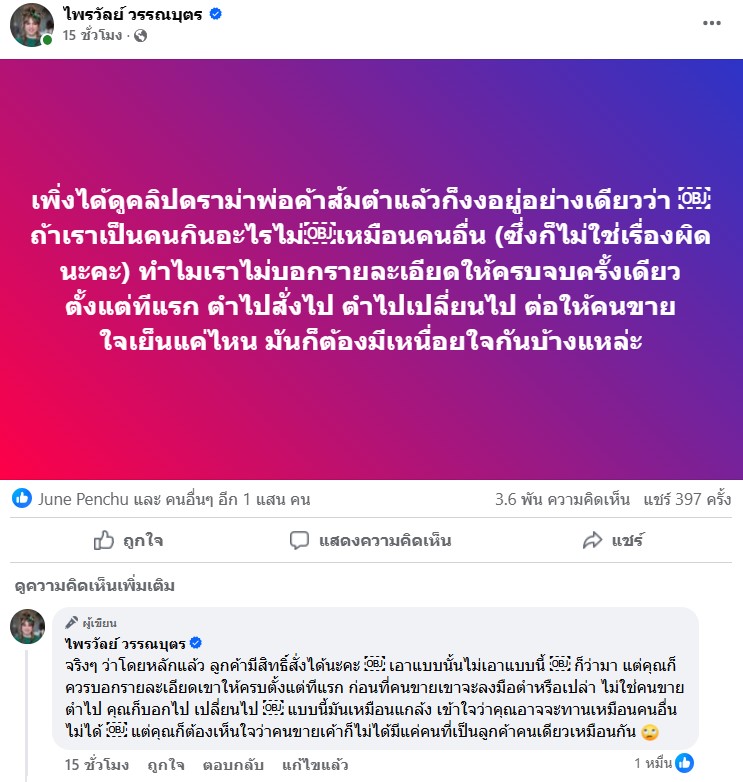The width and height of the screenshot is (743, 782).
Task: Click the post's 15 ชั่วโมง timestamp
Action: (92, 35)
